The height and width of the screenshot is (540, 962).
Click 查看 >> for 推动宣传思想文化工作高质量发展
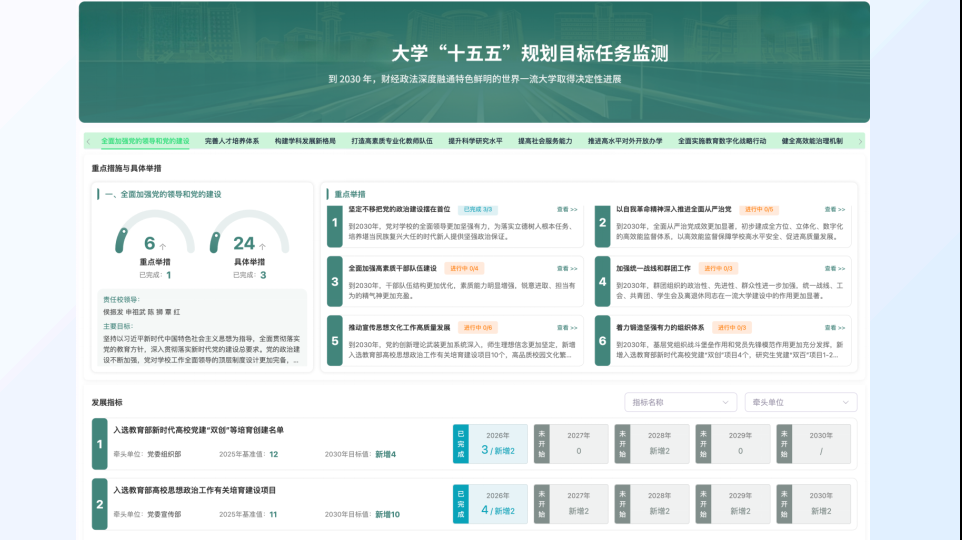pyautogui.click(x=567, y=328)
